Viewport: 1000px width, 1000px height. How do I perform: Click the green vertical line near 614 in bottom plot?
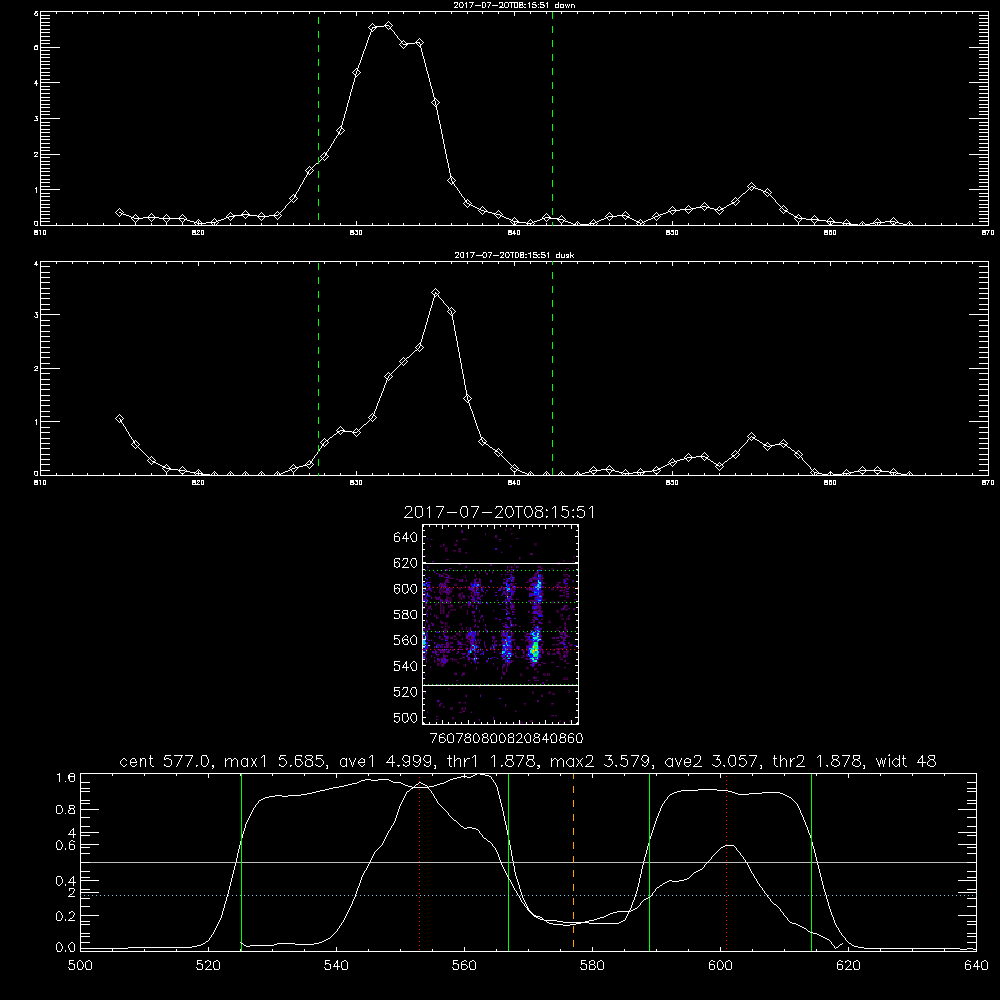click(x=811, y=861)
